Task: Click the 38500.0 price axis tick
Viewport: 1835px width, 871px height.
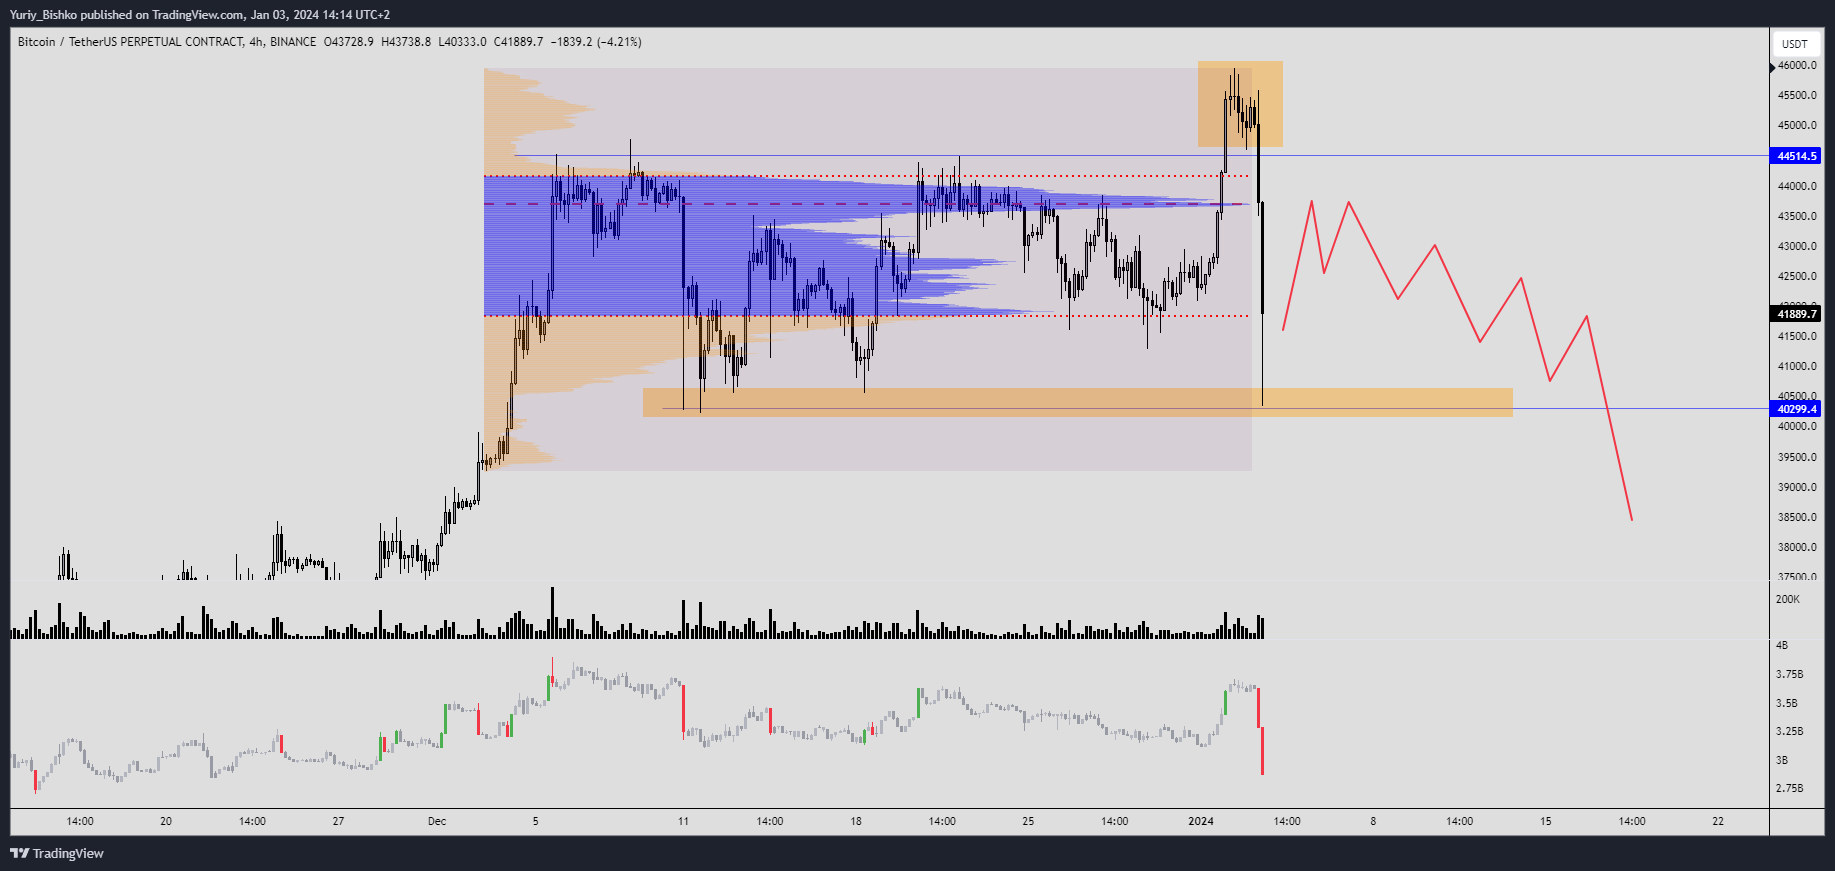Action: point(1797,518)
